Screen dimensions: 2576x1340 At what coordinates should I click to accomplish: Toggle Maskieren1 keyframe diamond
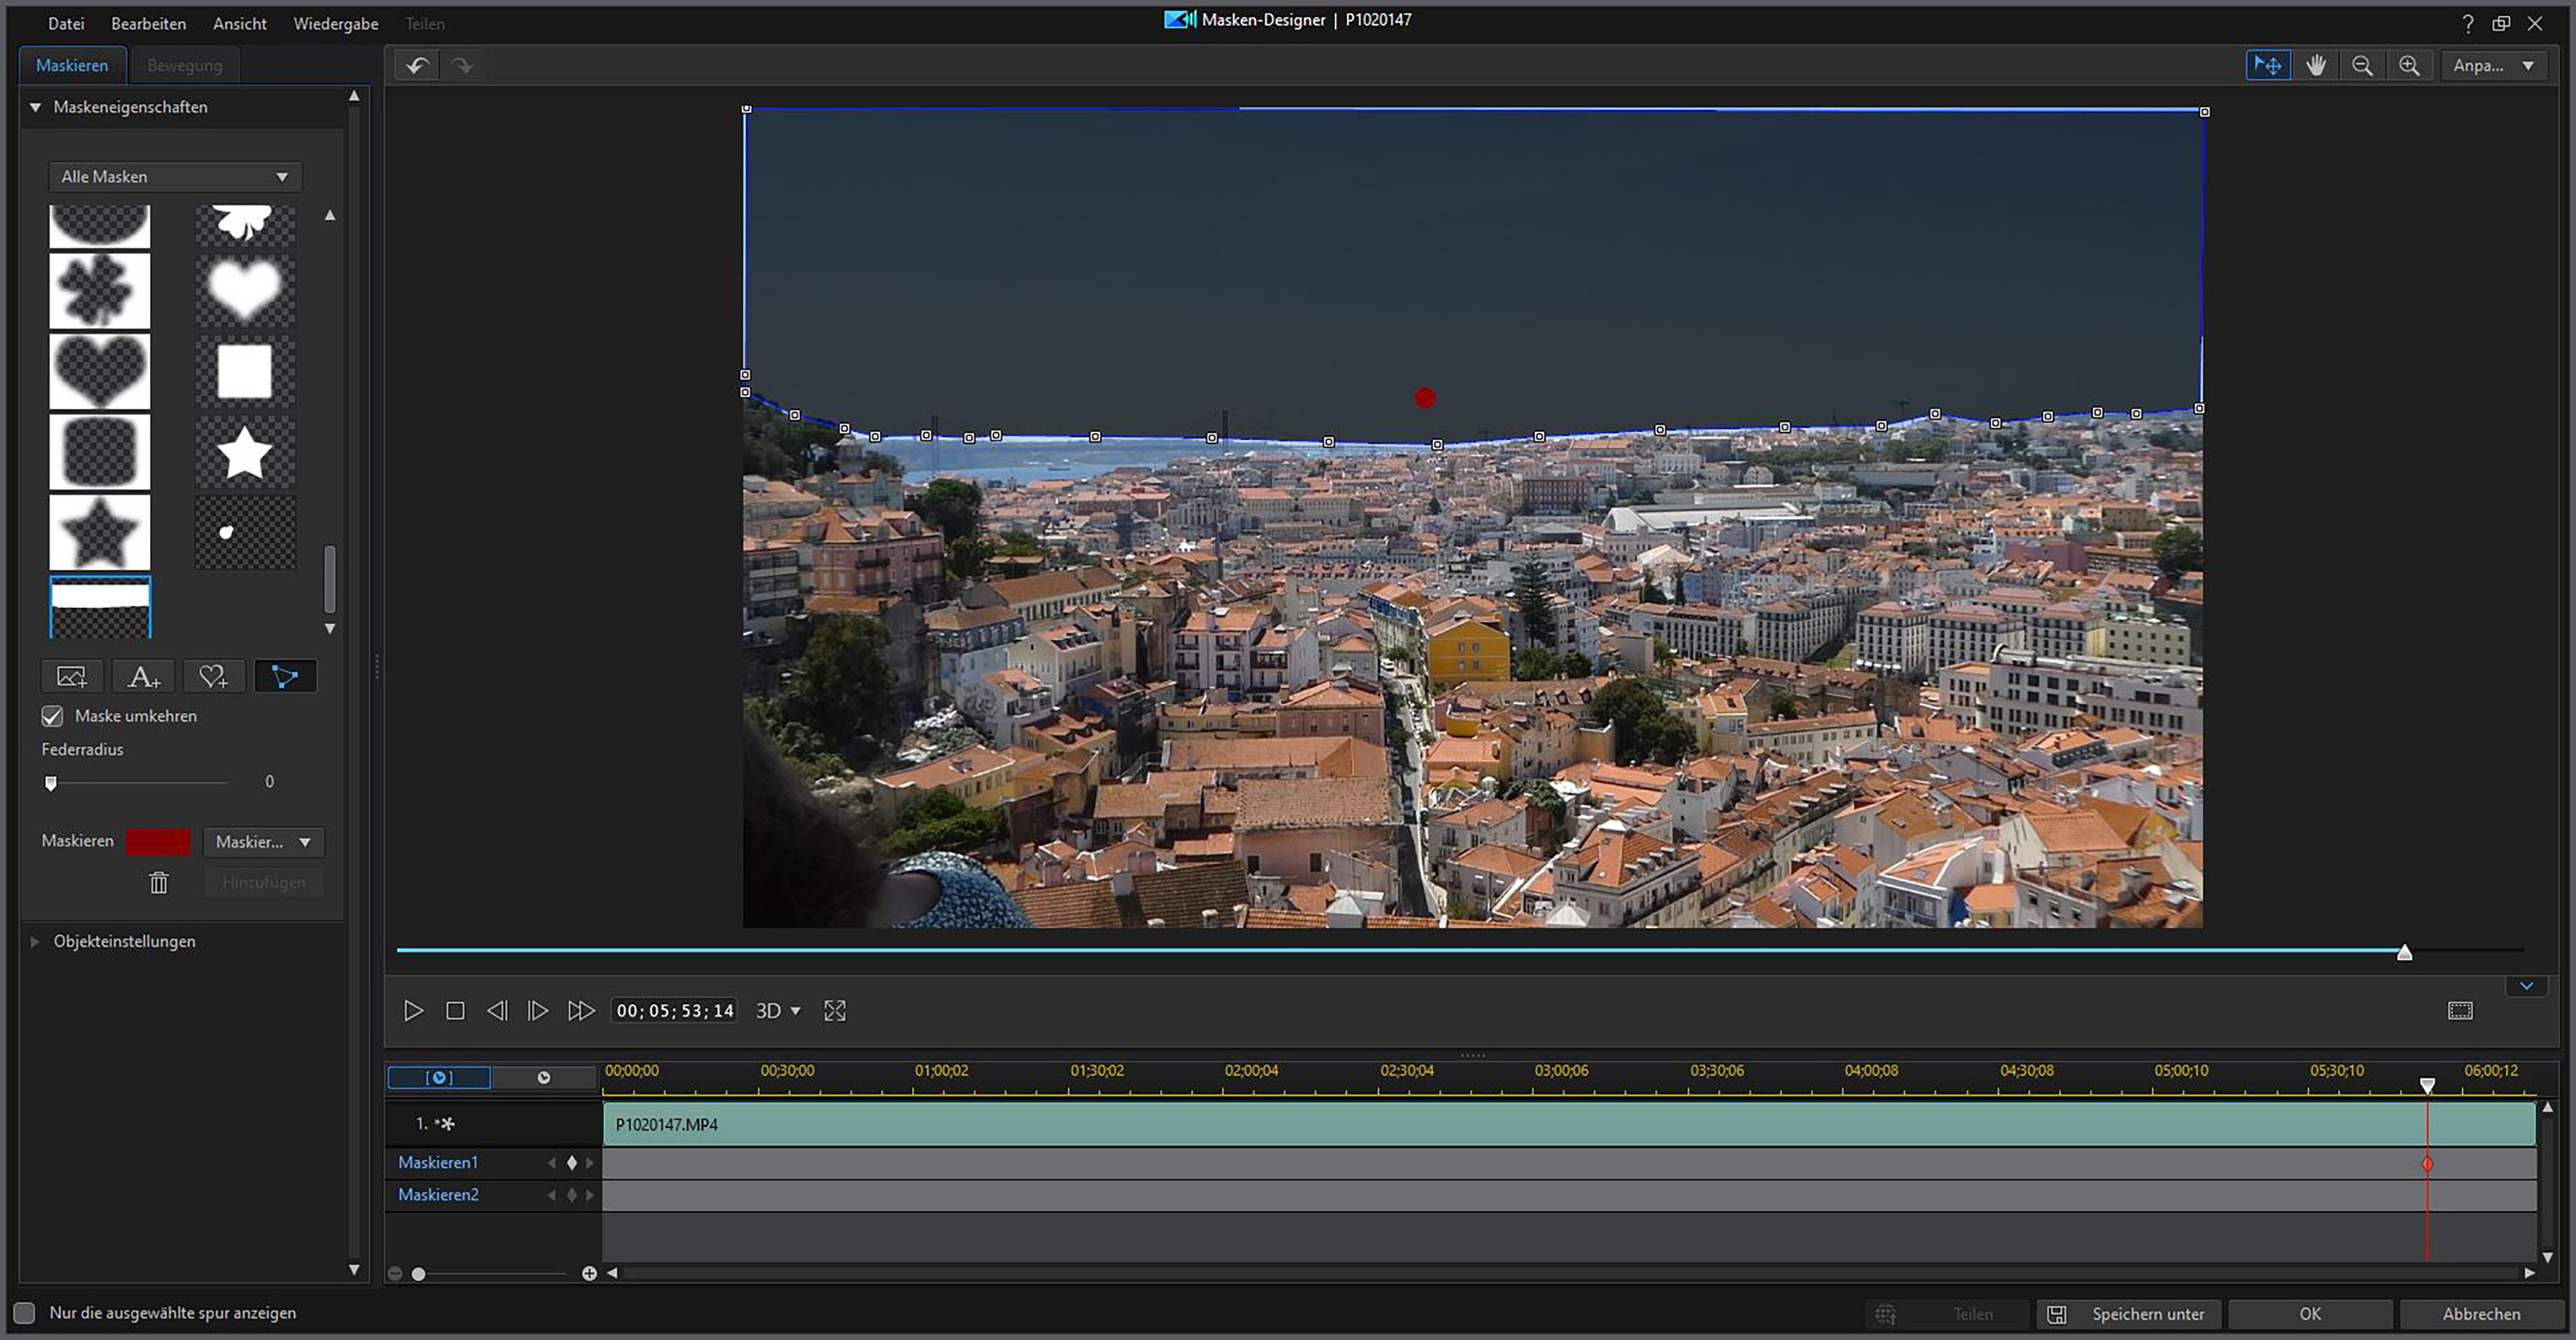(x=572, y=1163)
